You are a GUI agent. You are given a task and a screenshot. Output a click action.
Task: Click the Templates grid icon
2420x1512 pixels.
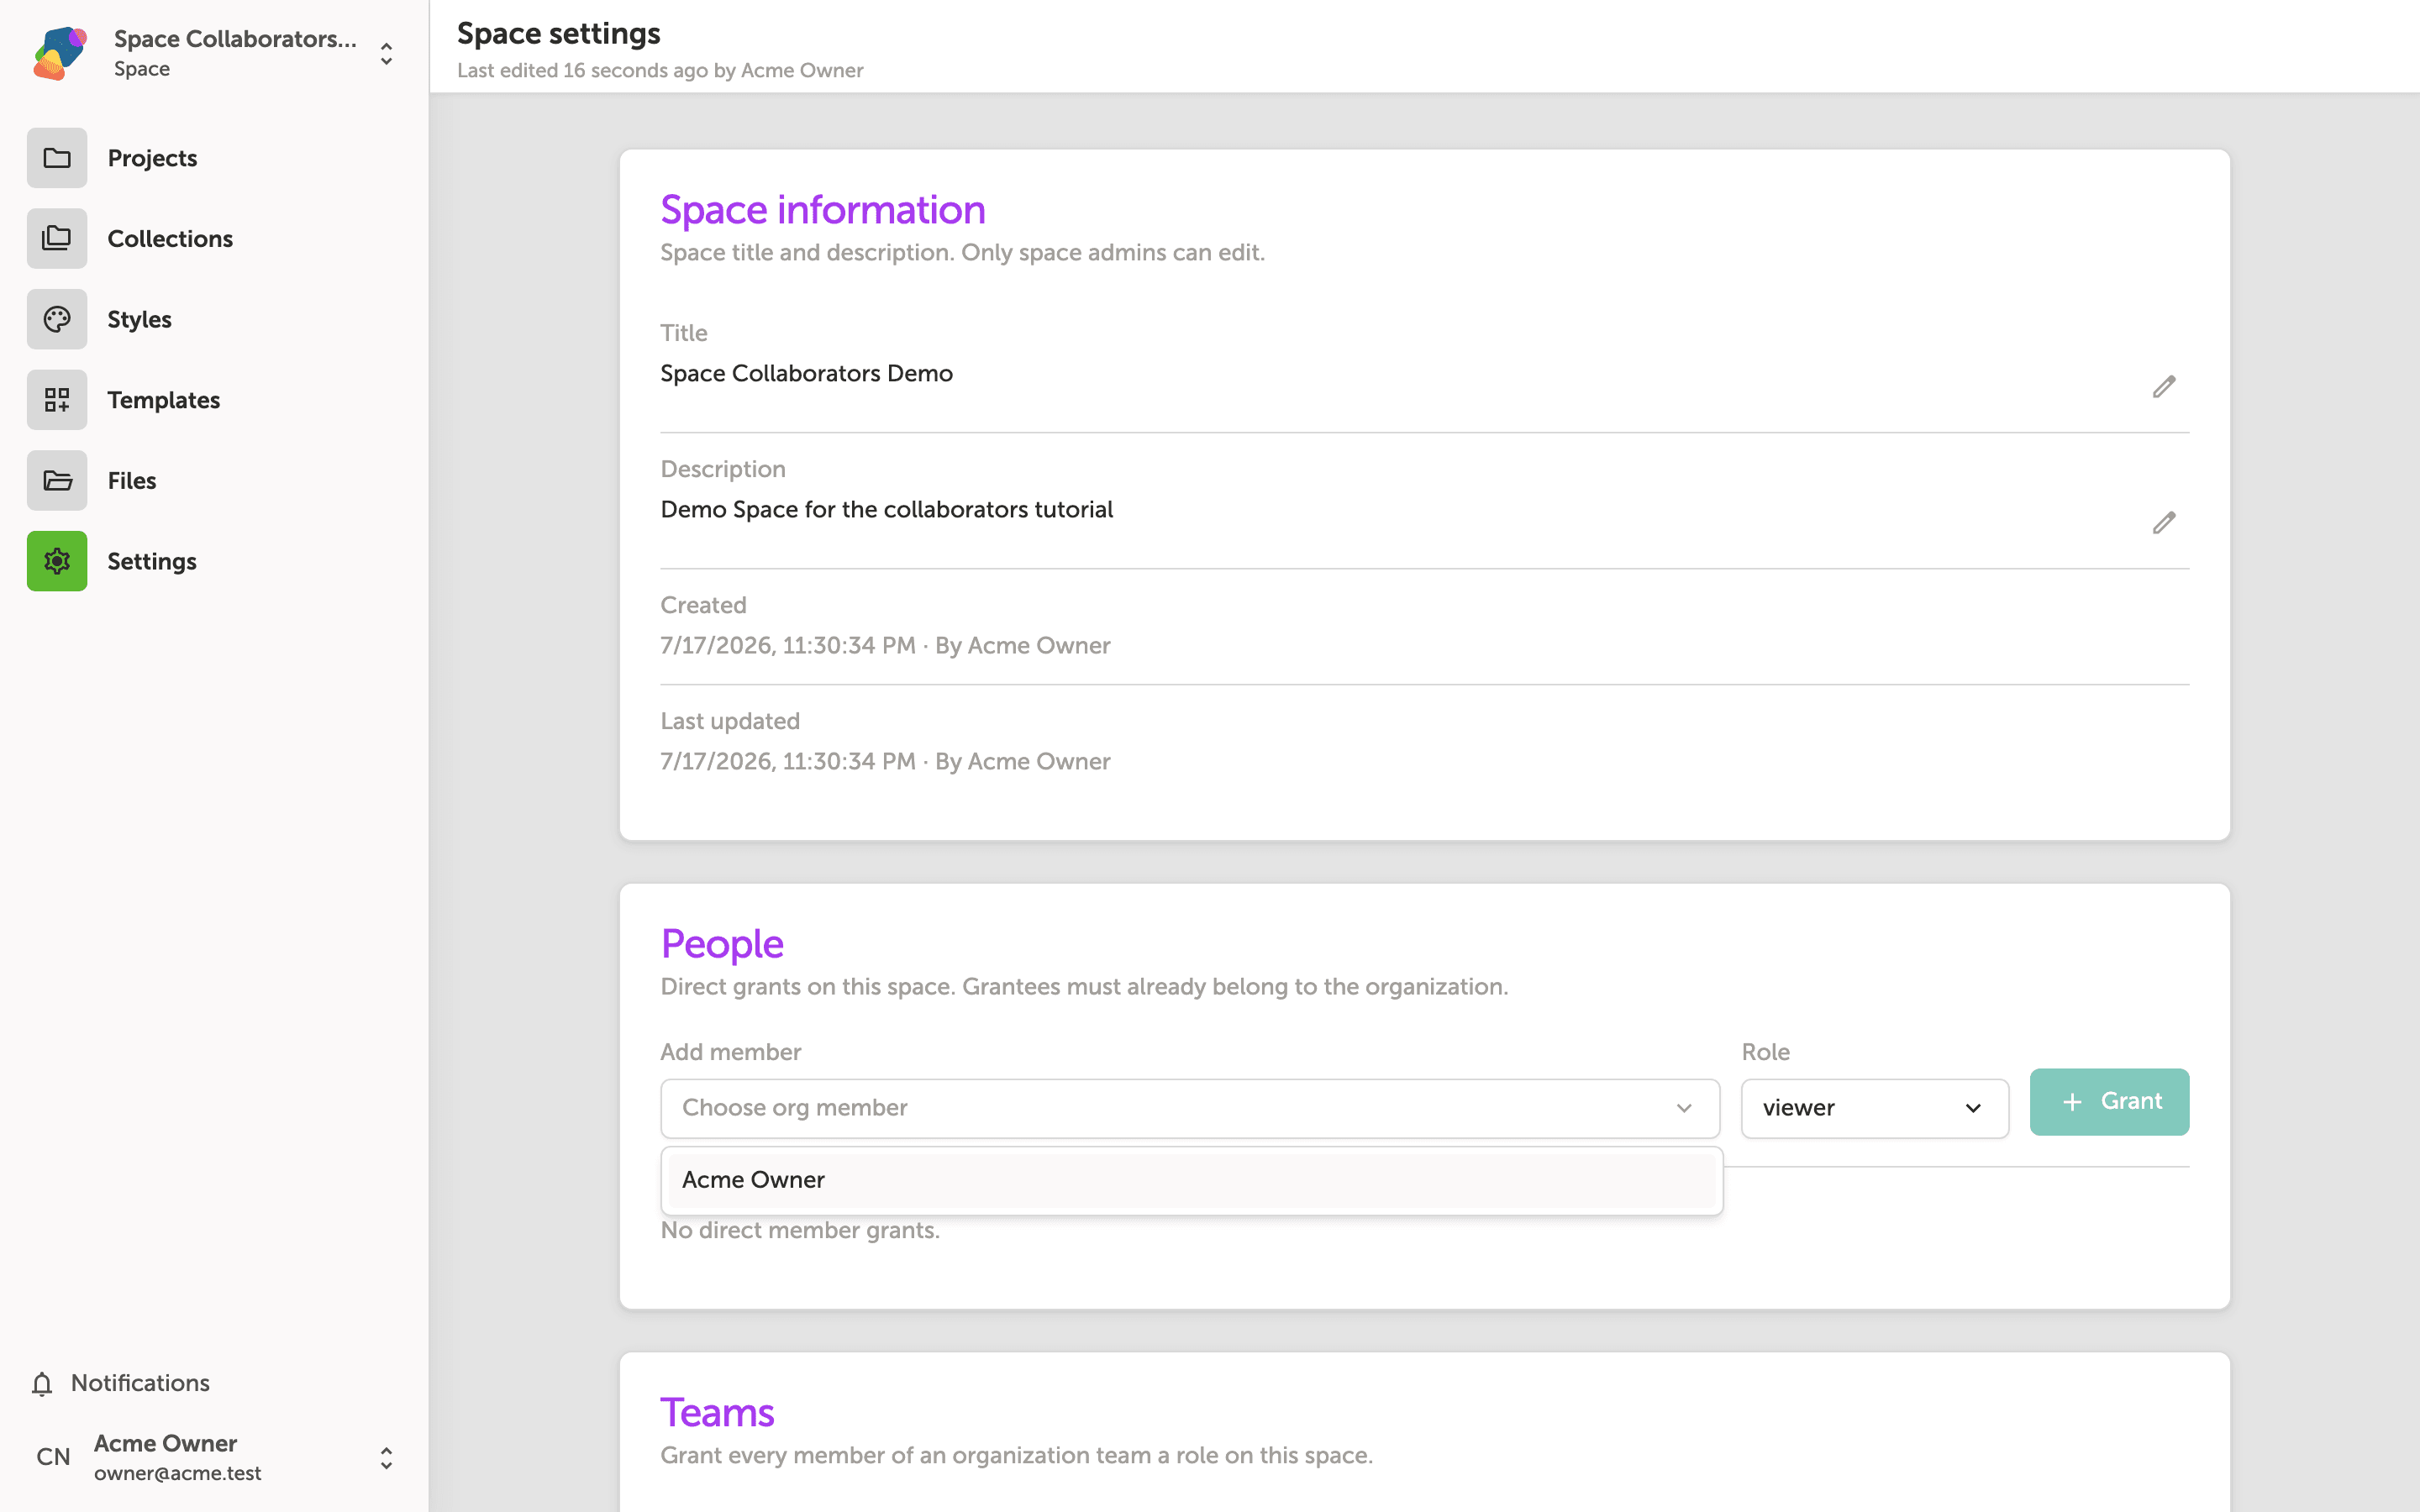[57, 400]
